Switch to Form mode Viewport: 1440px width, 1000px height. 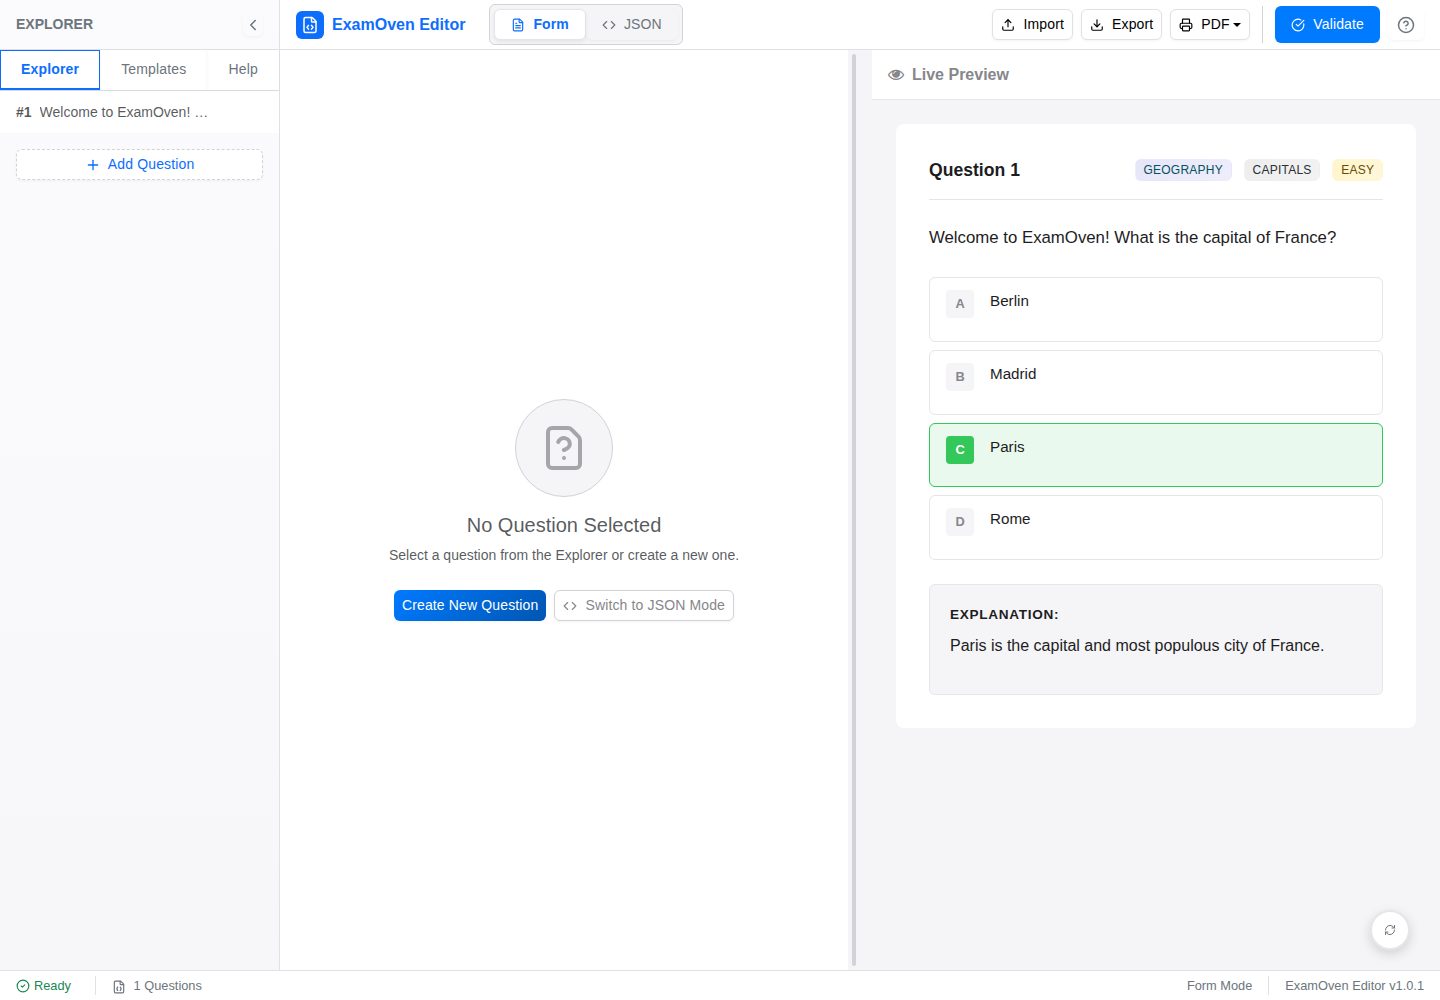coord(540,25)
